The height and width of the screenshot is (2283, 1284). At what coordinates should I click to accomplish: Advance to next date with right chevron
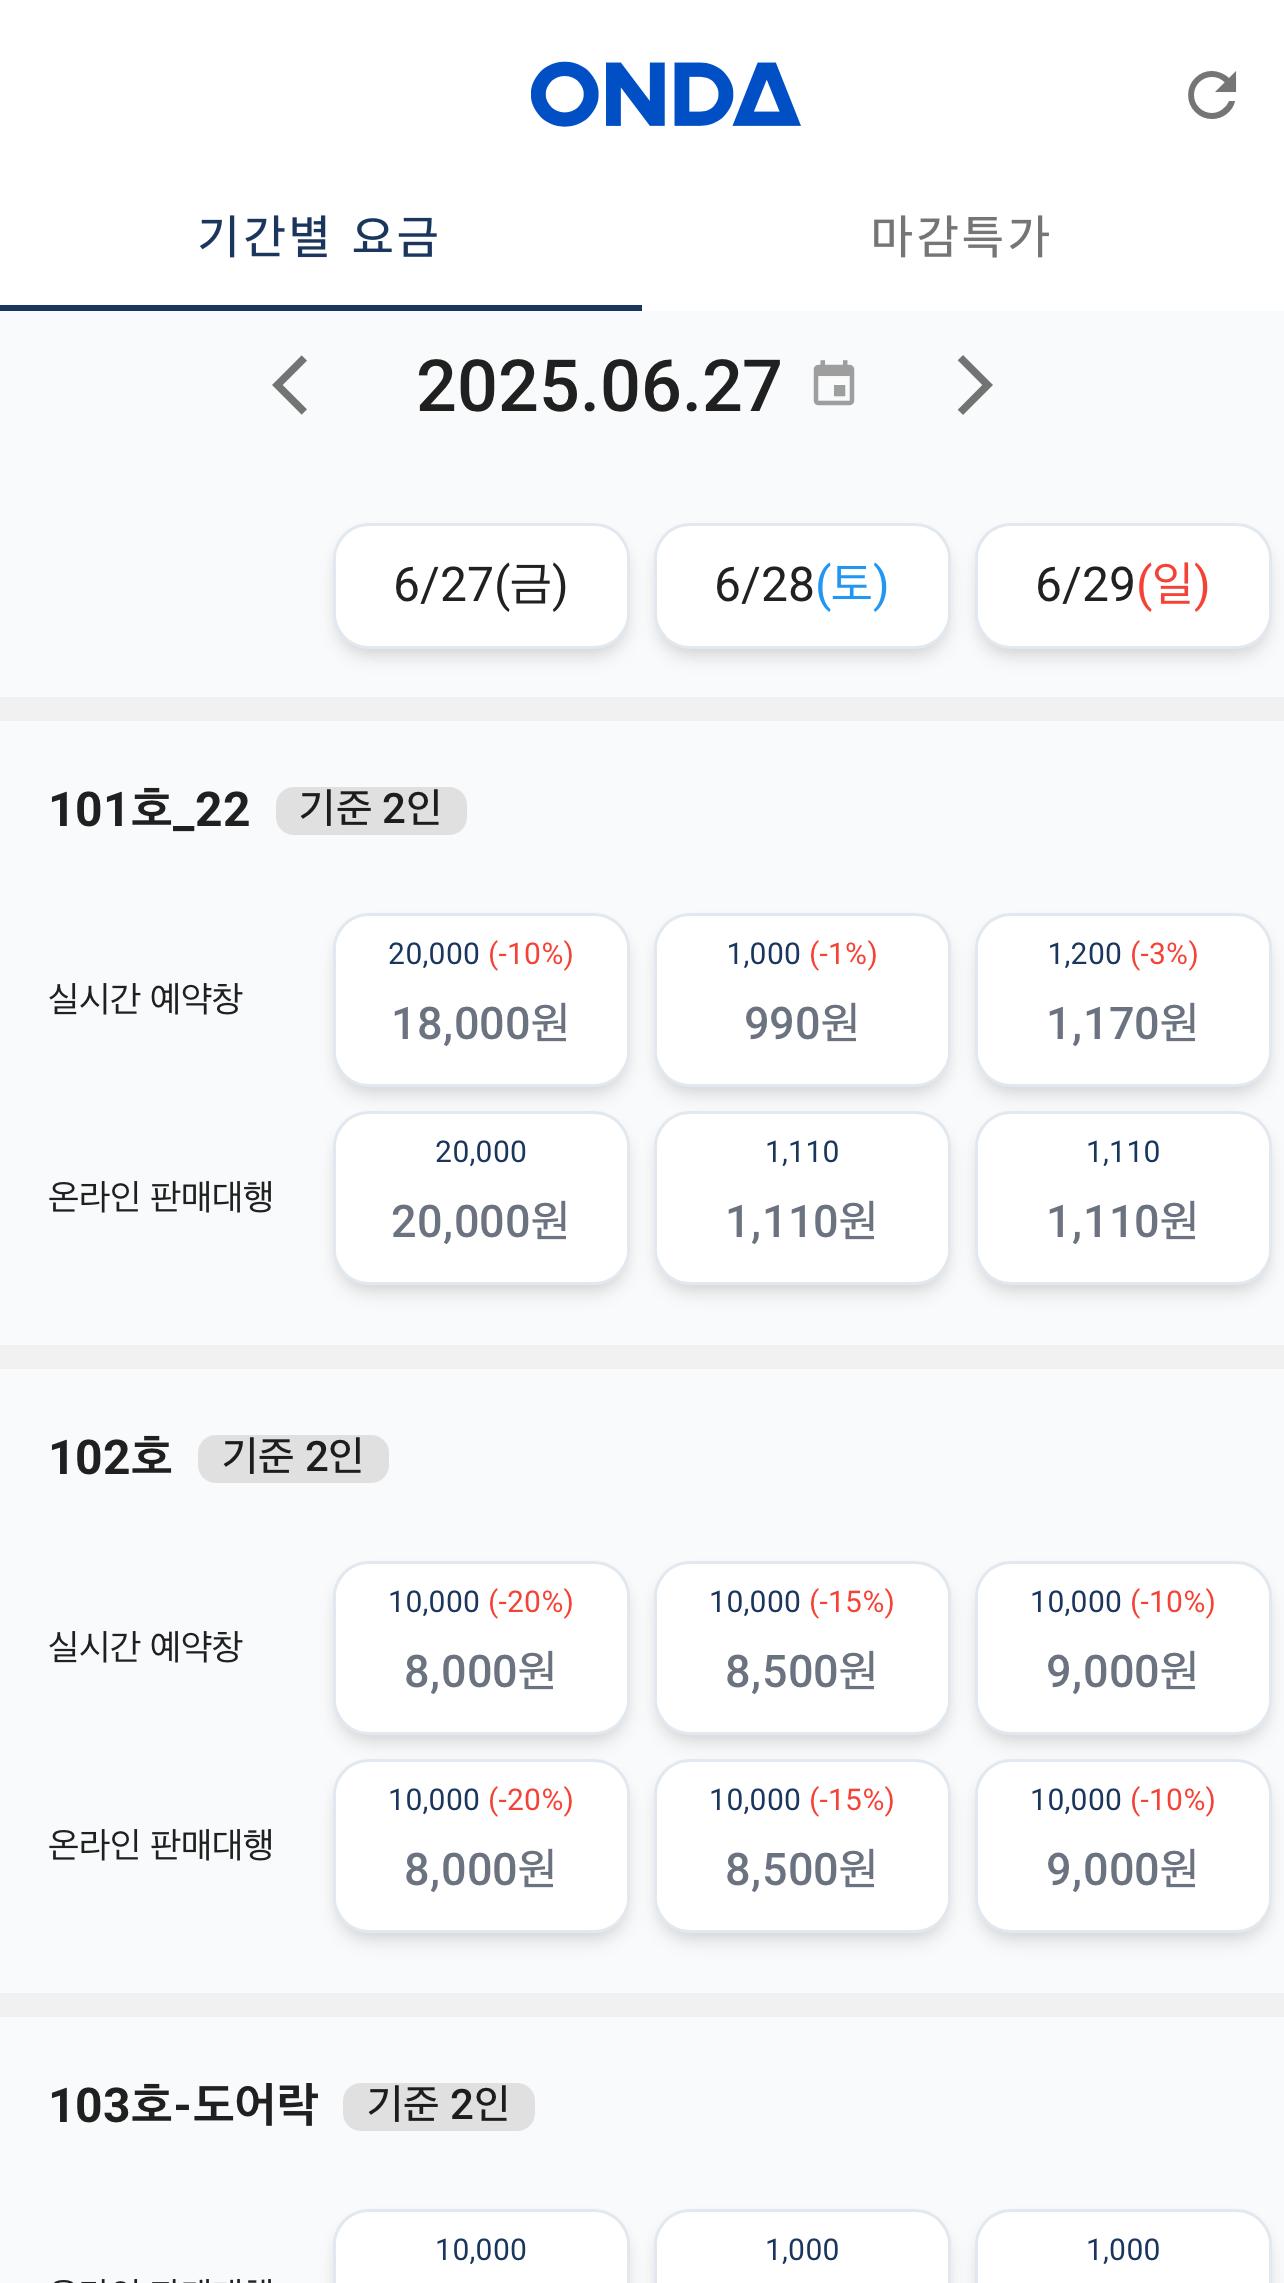tap(974, 386)
